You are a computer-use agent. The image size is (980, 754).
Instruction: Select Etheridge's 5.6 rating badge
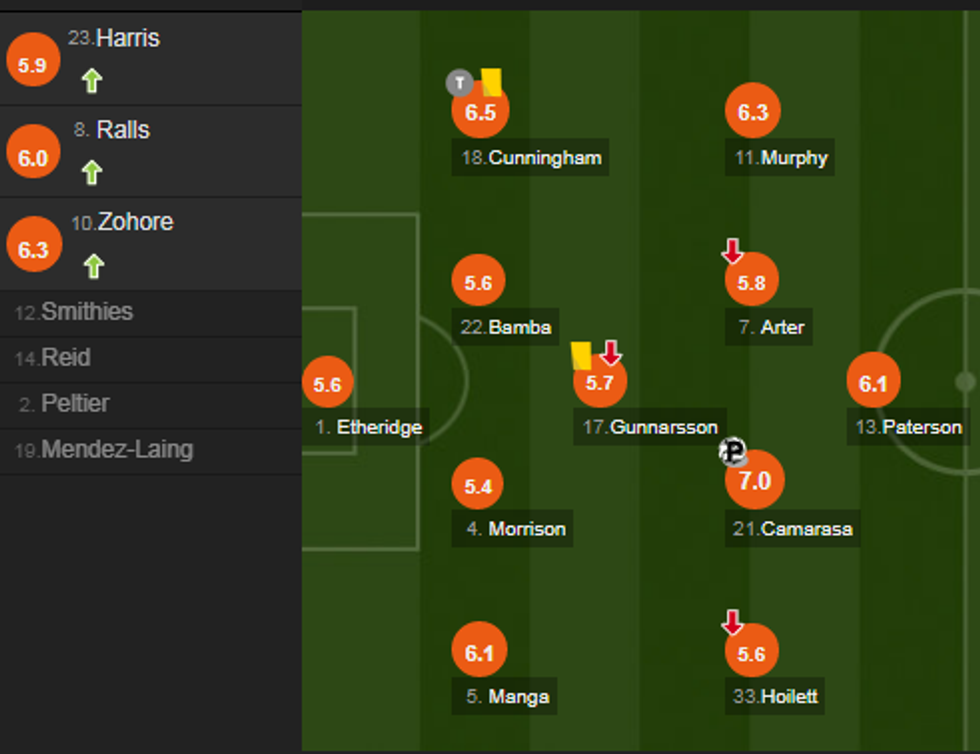tap(327, 385)
